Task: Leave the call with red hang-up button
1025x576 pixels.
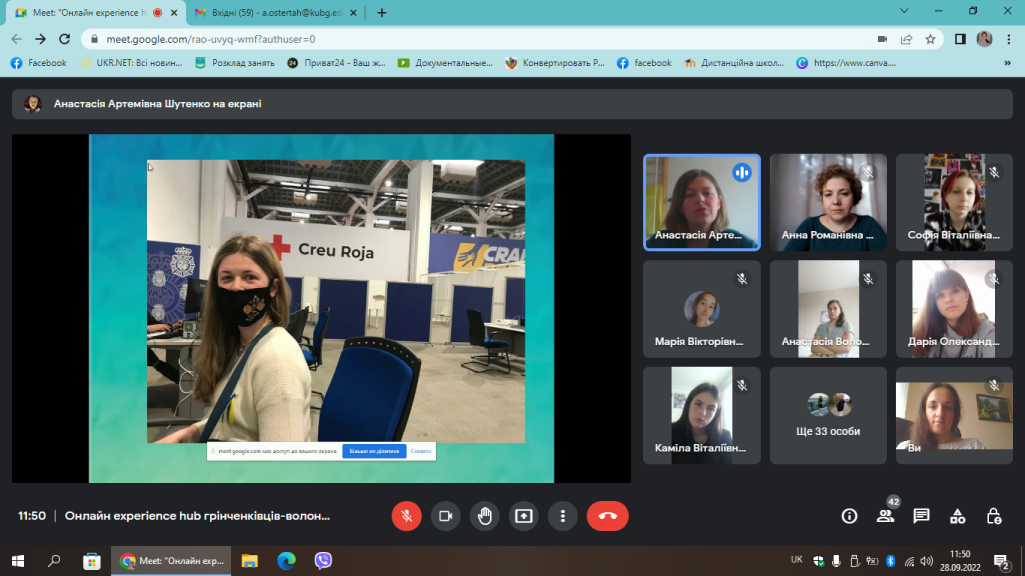Action: pos(607,516)
